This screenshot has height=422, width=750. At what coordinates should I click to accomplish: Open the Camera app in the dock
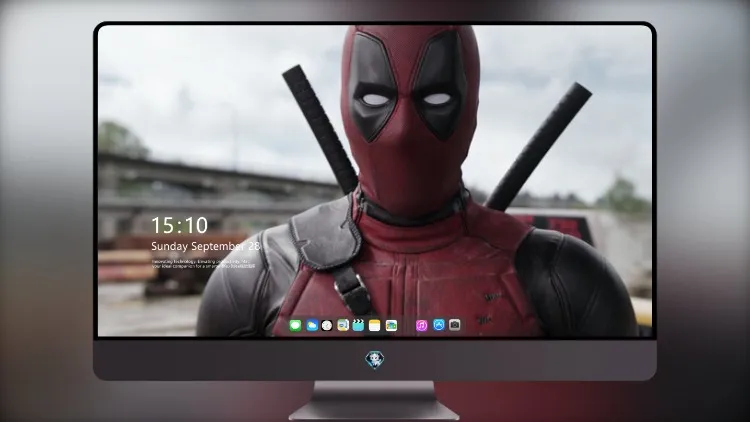[x=454, y=325]
